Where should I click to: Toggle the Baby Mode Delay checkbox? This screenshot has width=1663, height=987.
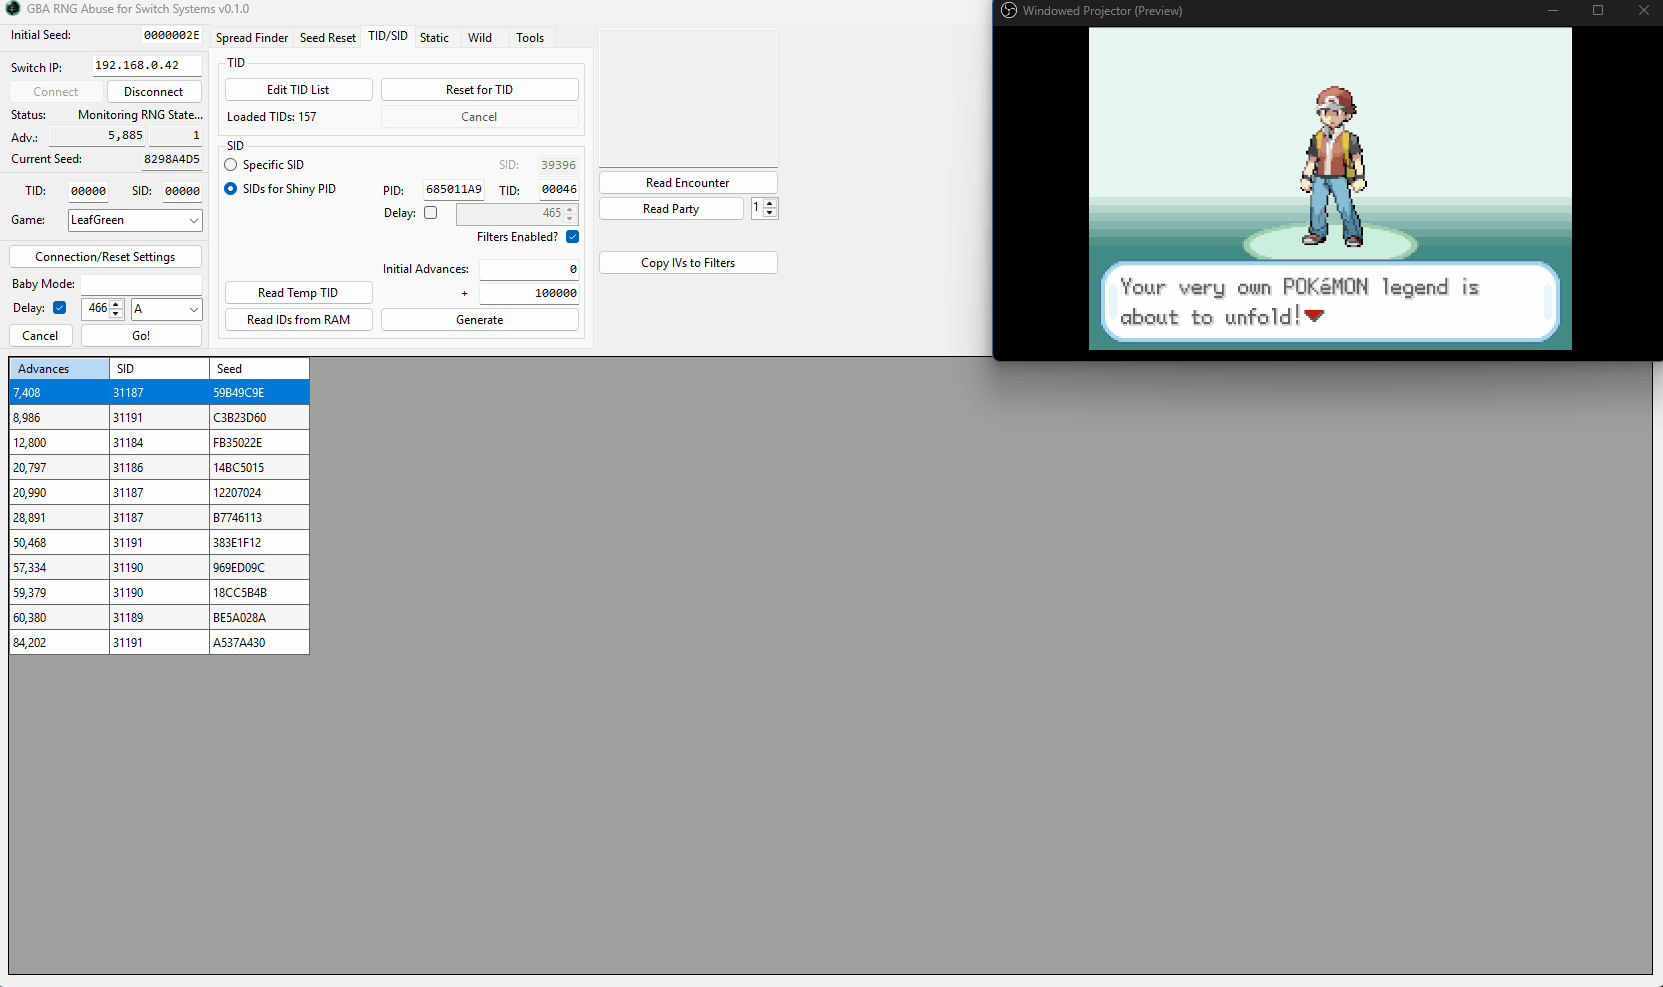click(60, 308)
